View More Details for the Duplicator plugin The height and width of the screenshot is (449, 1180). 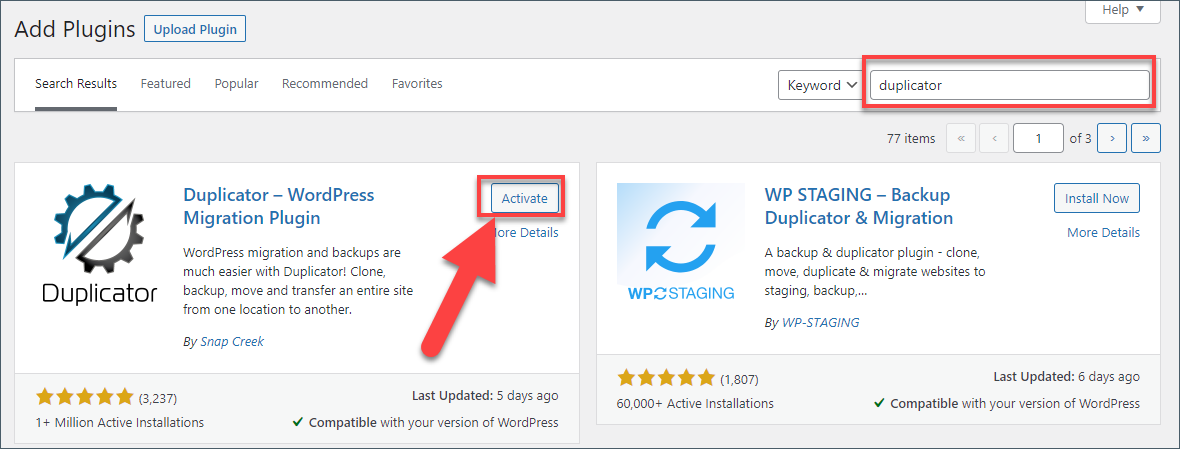pos(525,232)
